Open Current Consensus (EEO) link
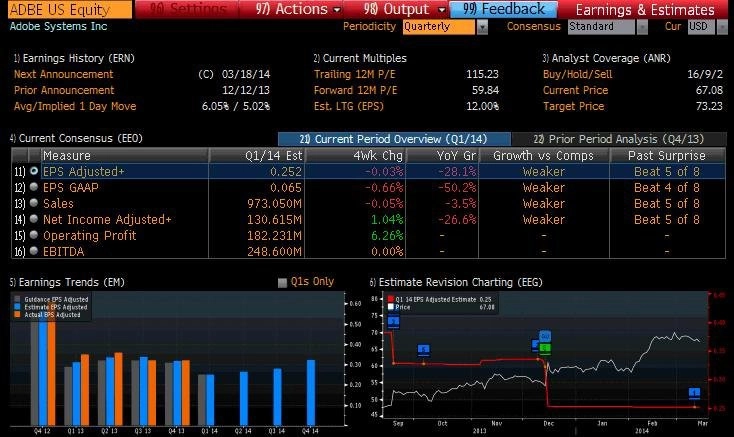The width and height of the screenshot is (734, 437). [76, 138]
